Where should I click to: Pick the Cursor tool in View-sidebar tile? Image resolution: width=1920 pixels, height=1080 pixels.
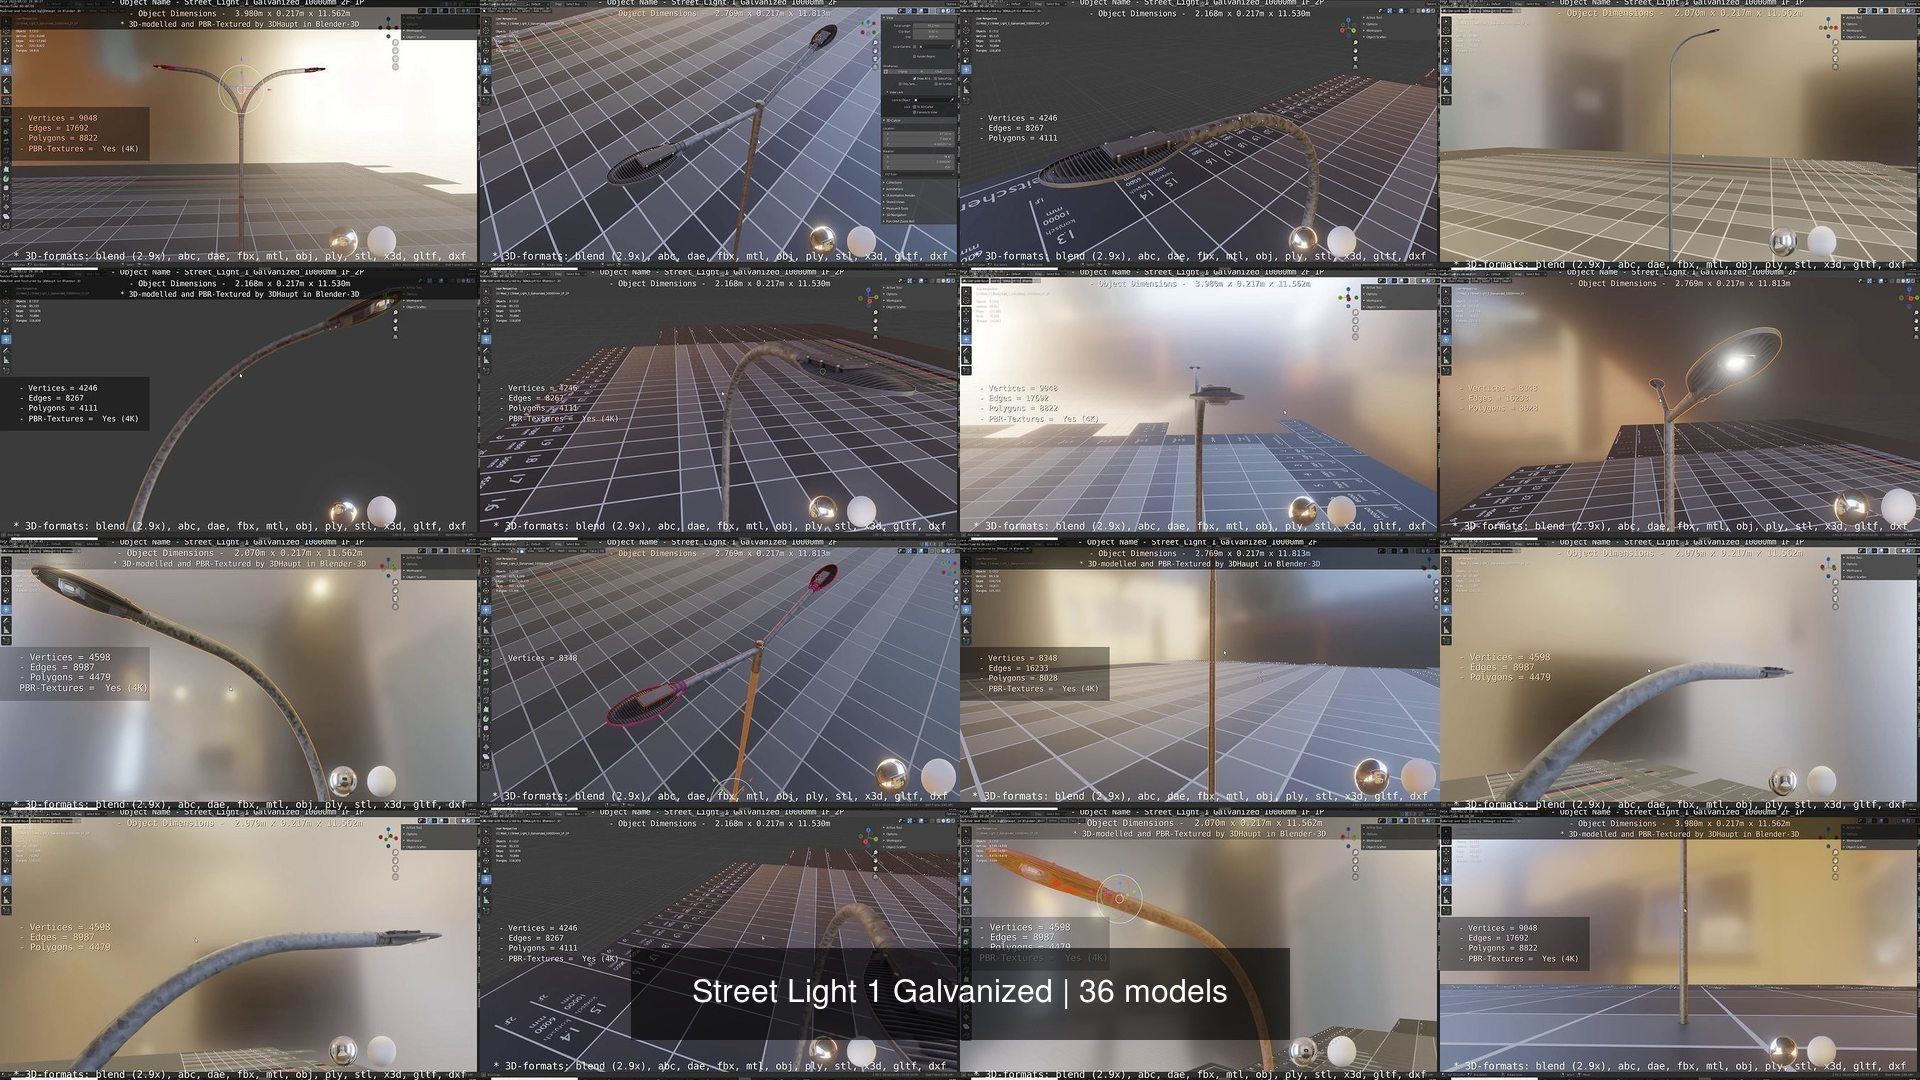click(486, 30)
